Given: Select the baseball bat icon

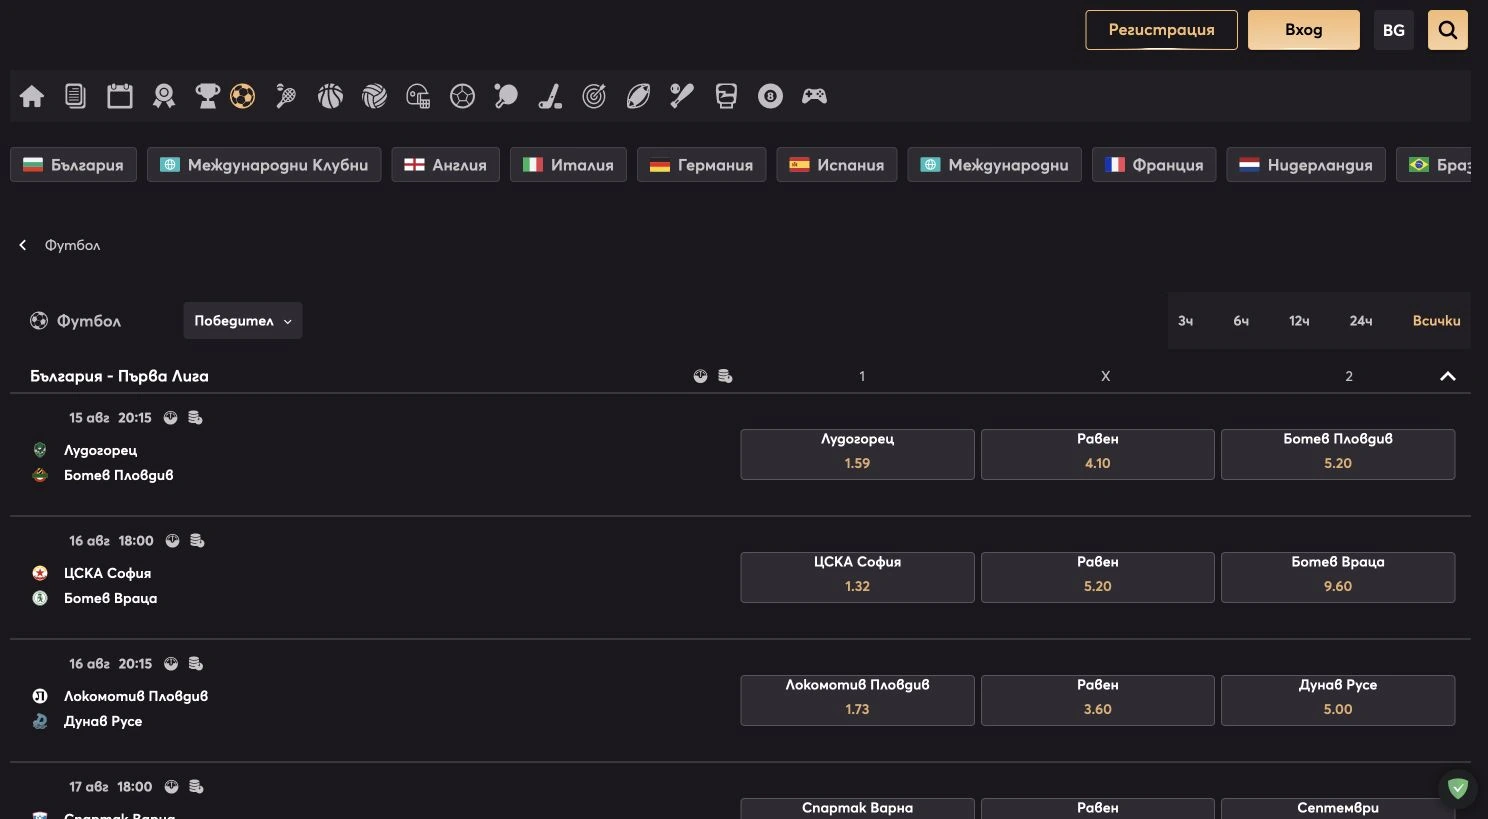Looking at the screenshot, I should pos(682,96).
